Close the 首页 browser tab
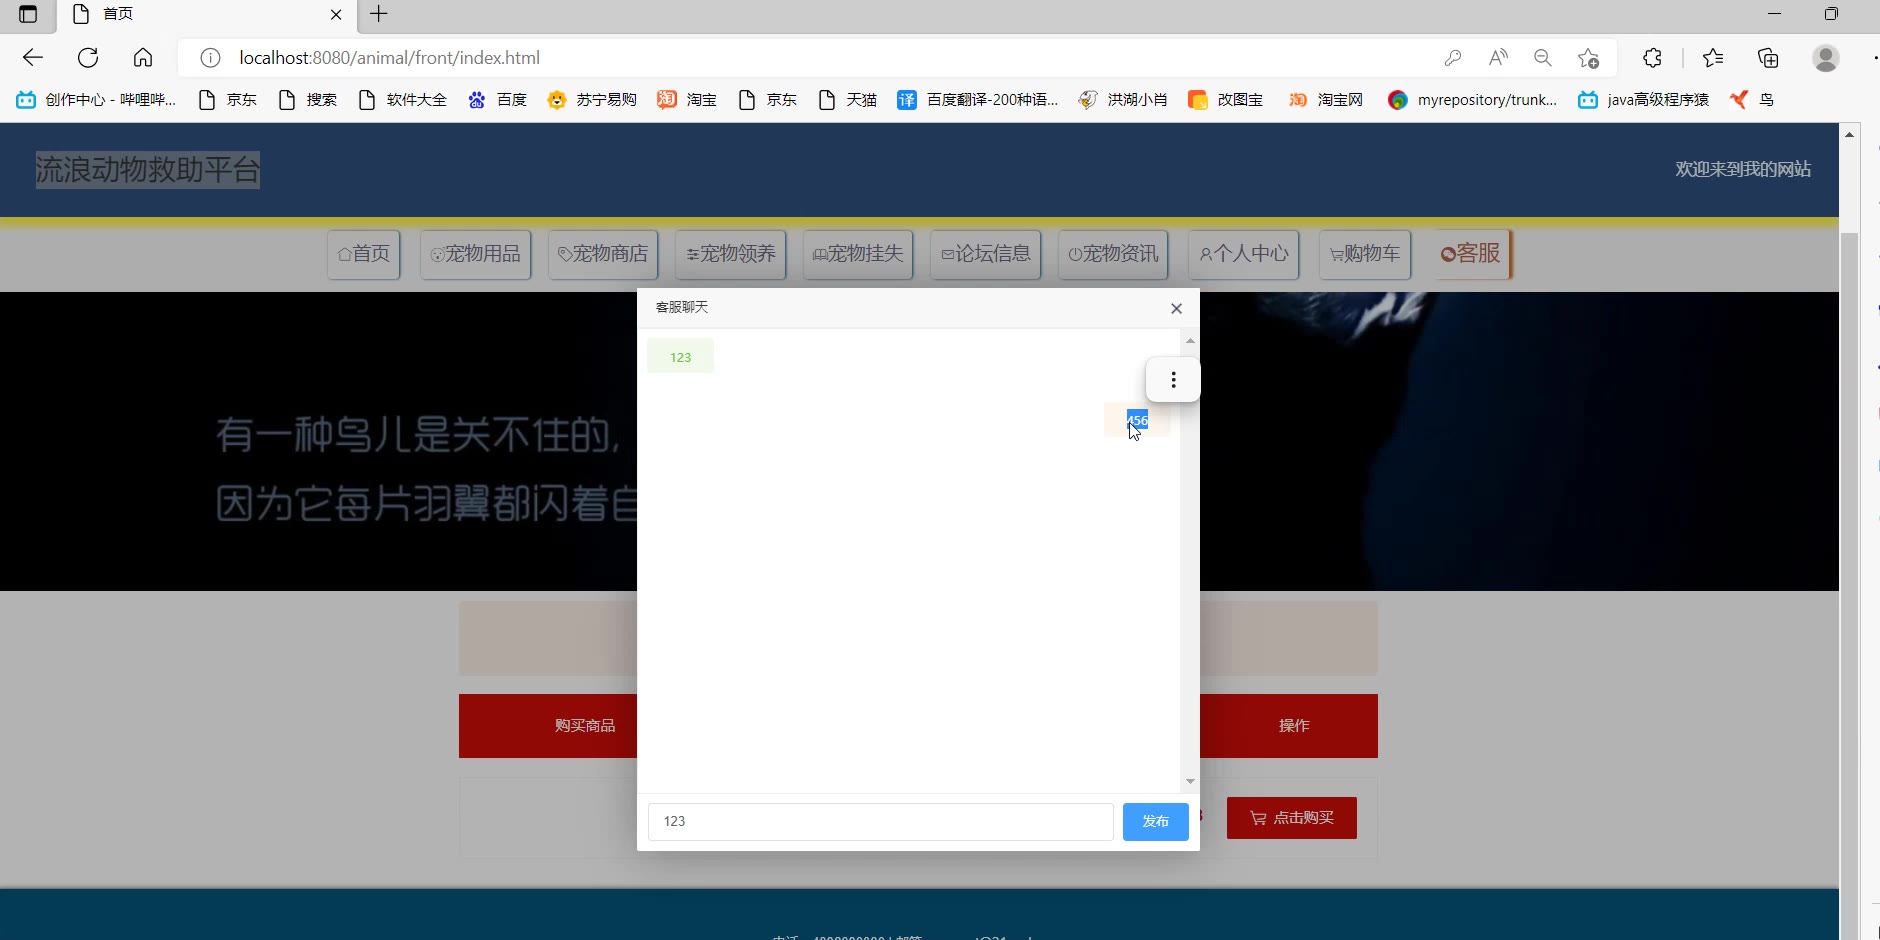The image size is (1880, 940). click(x=336, y=14)
